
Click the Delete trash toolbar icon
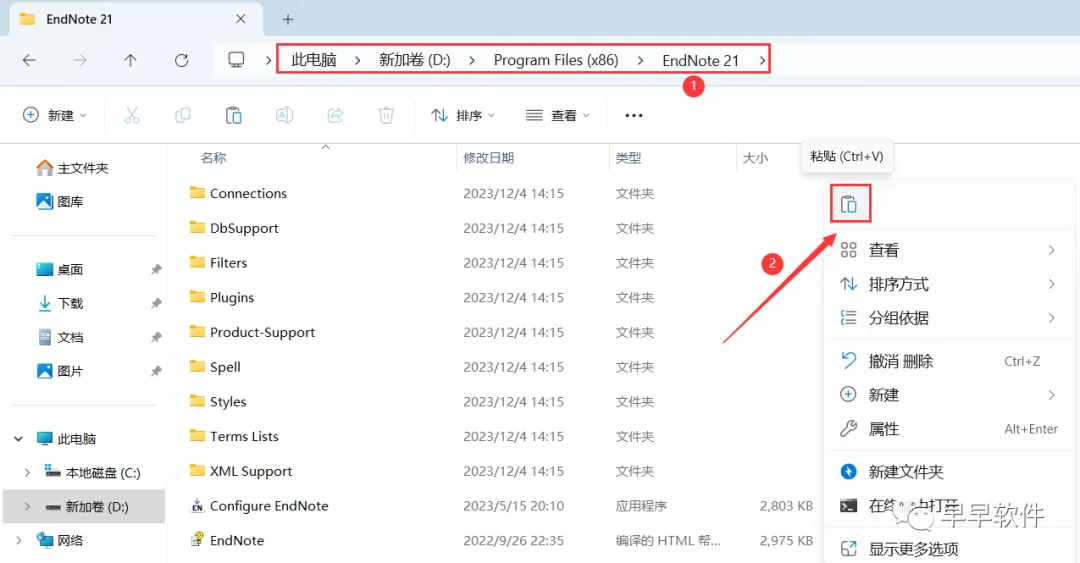386,115
